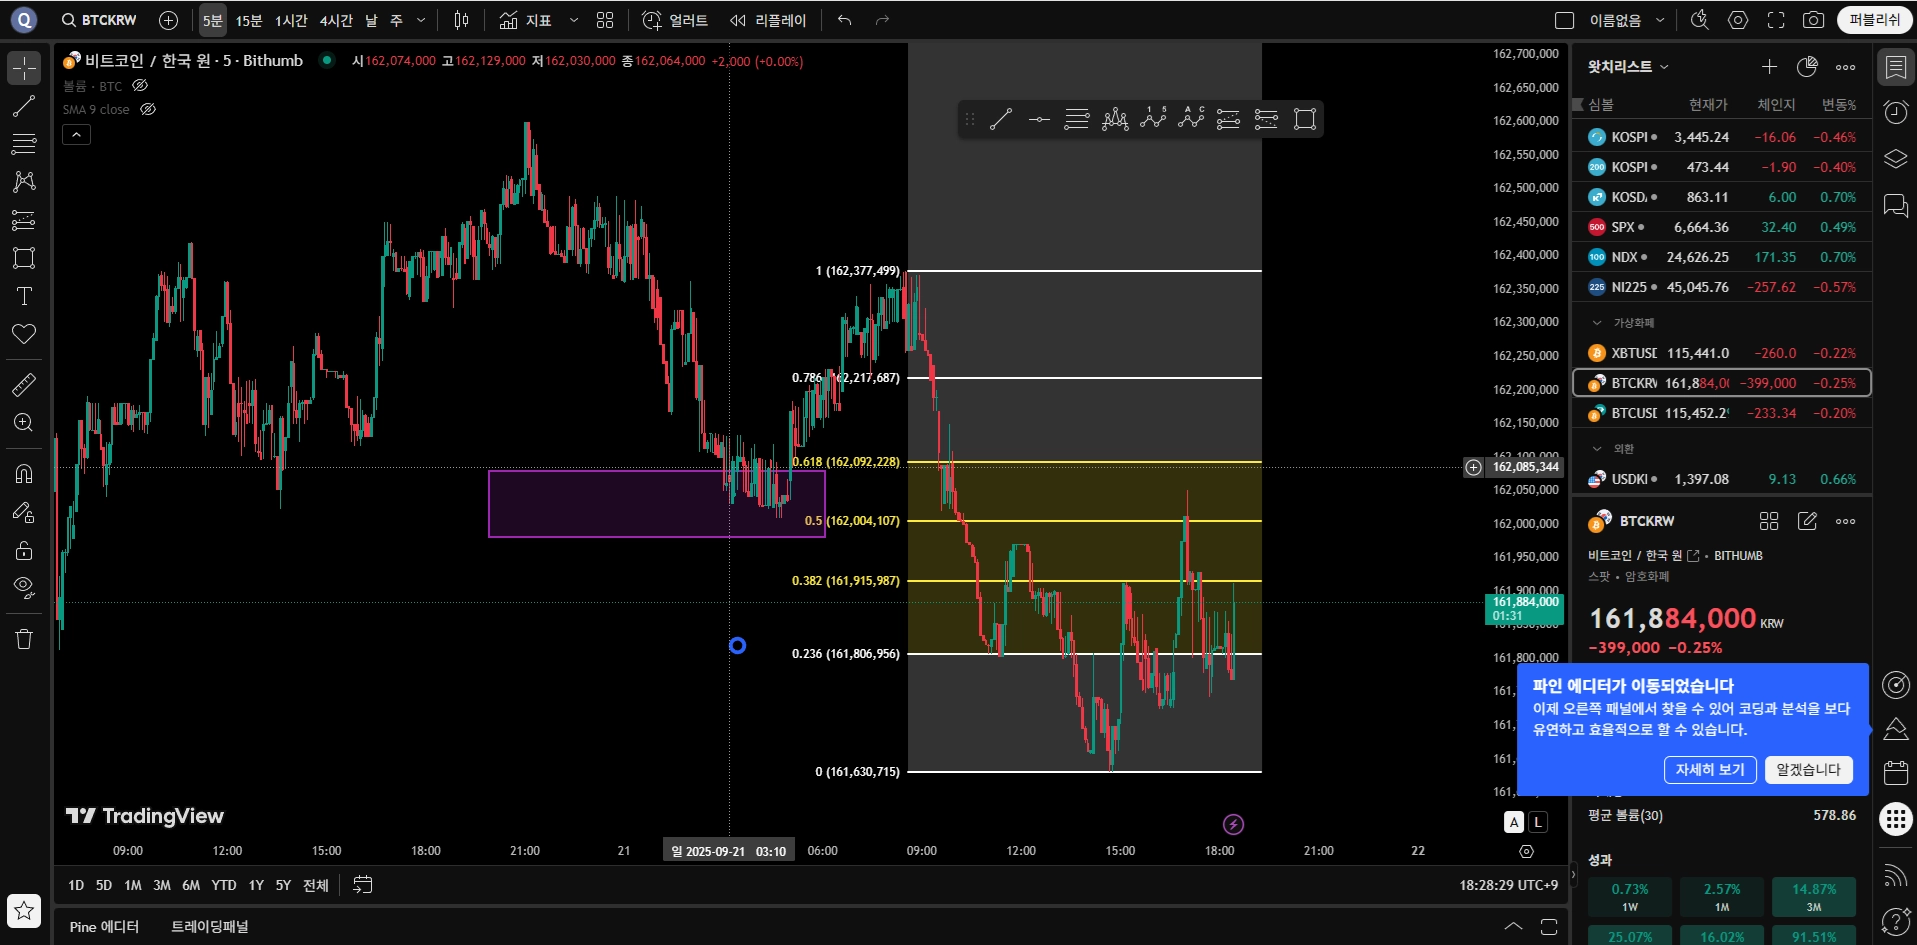Delete all drawings with trash icon
1917x945 pixels.
[x=24, y=639]
